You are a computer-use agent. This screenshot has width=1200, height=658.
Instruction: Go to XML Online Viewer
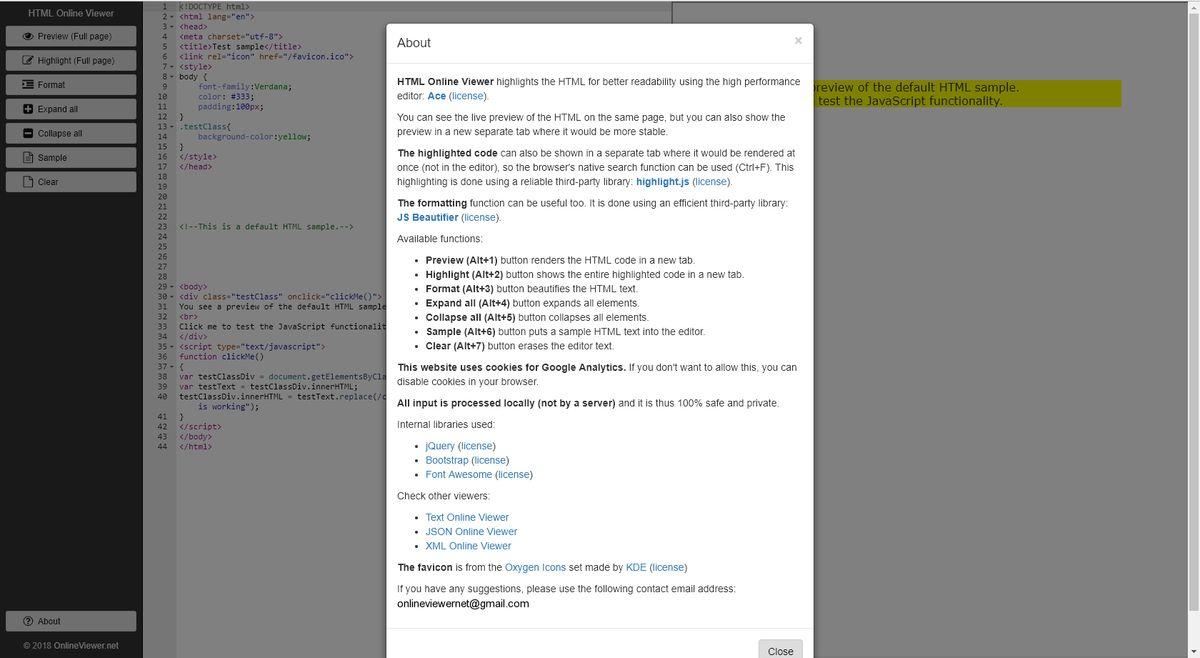(468, 546)
